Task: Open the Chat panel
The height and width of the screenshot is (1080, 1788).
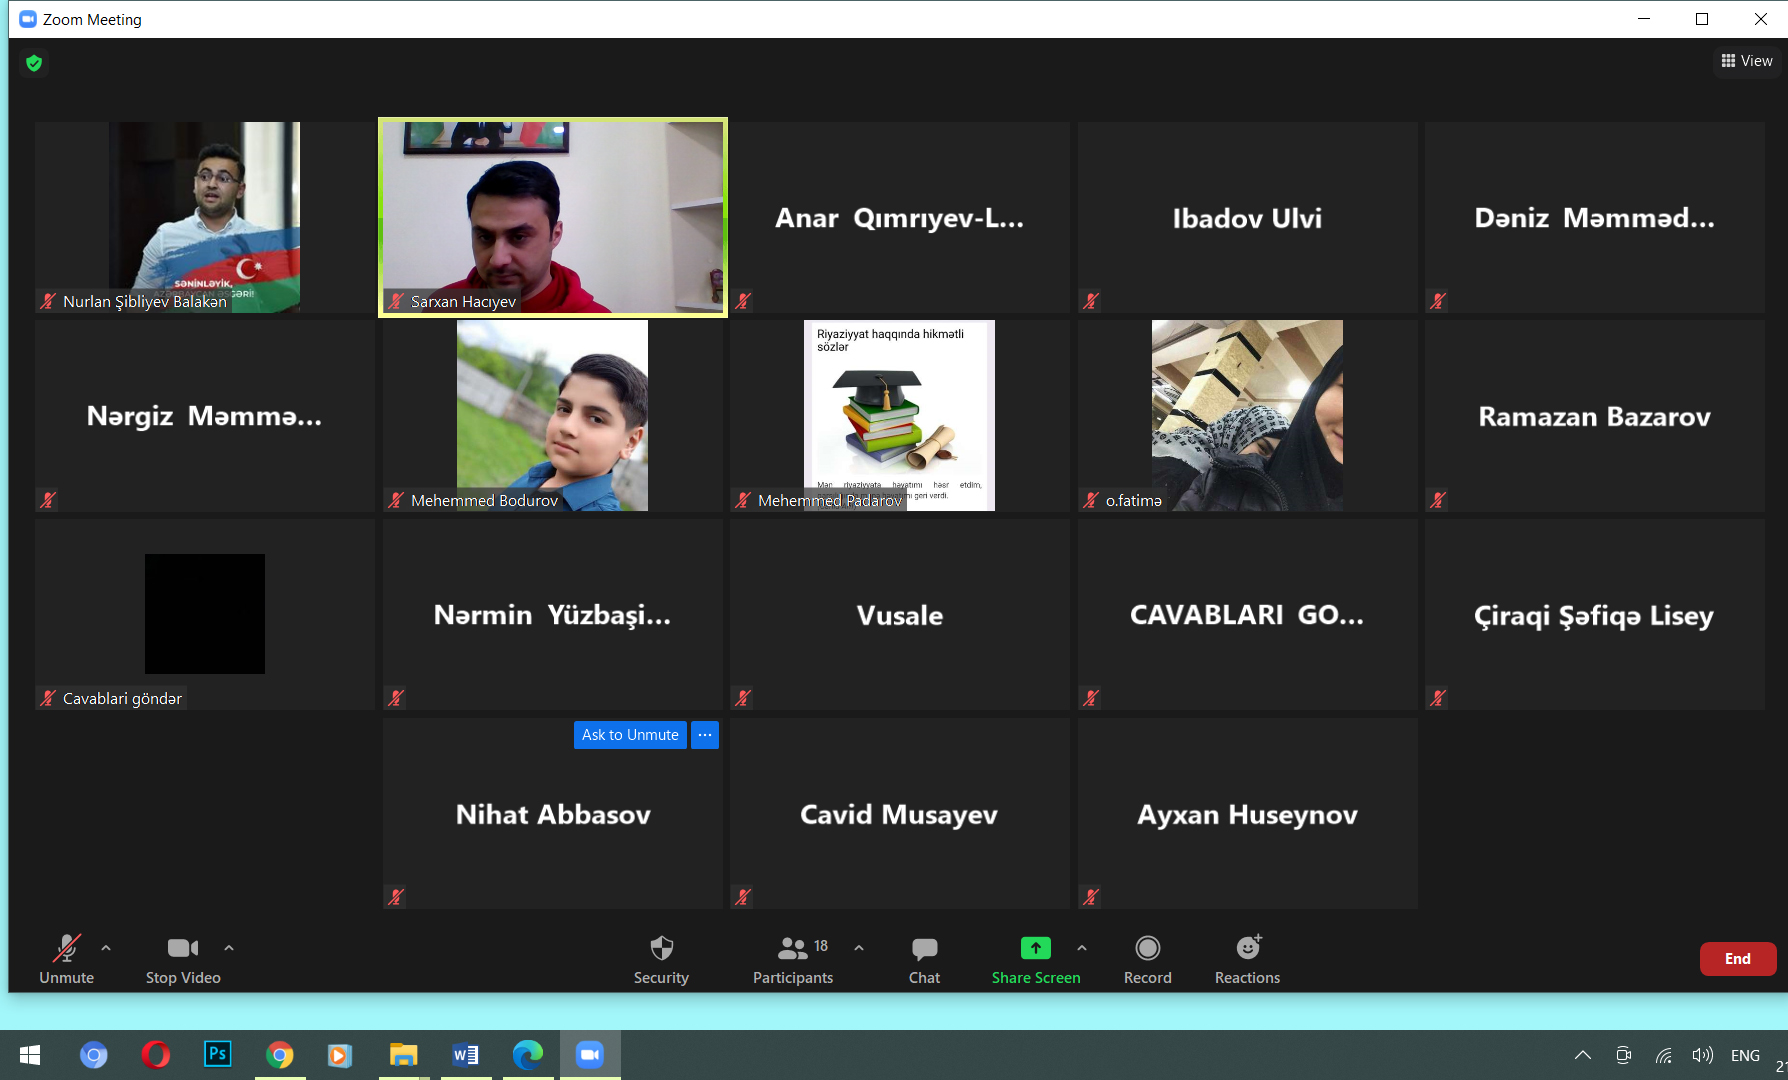Action: (924, 959)
